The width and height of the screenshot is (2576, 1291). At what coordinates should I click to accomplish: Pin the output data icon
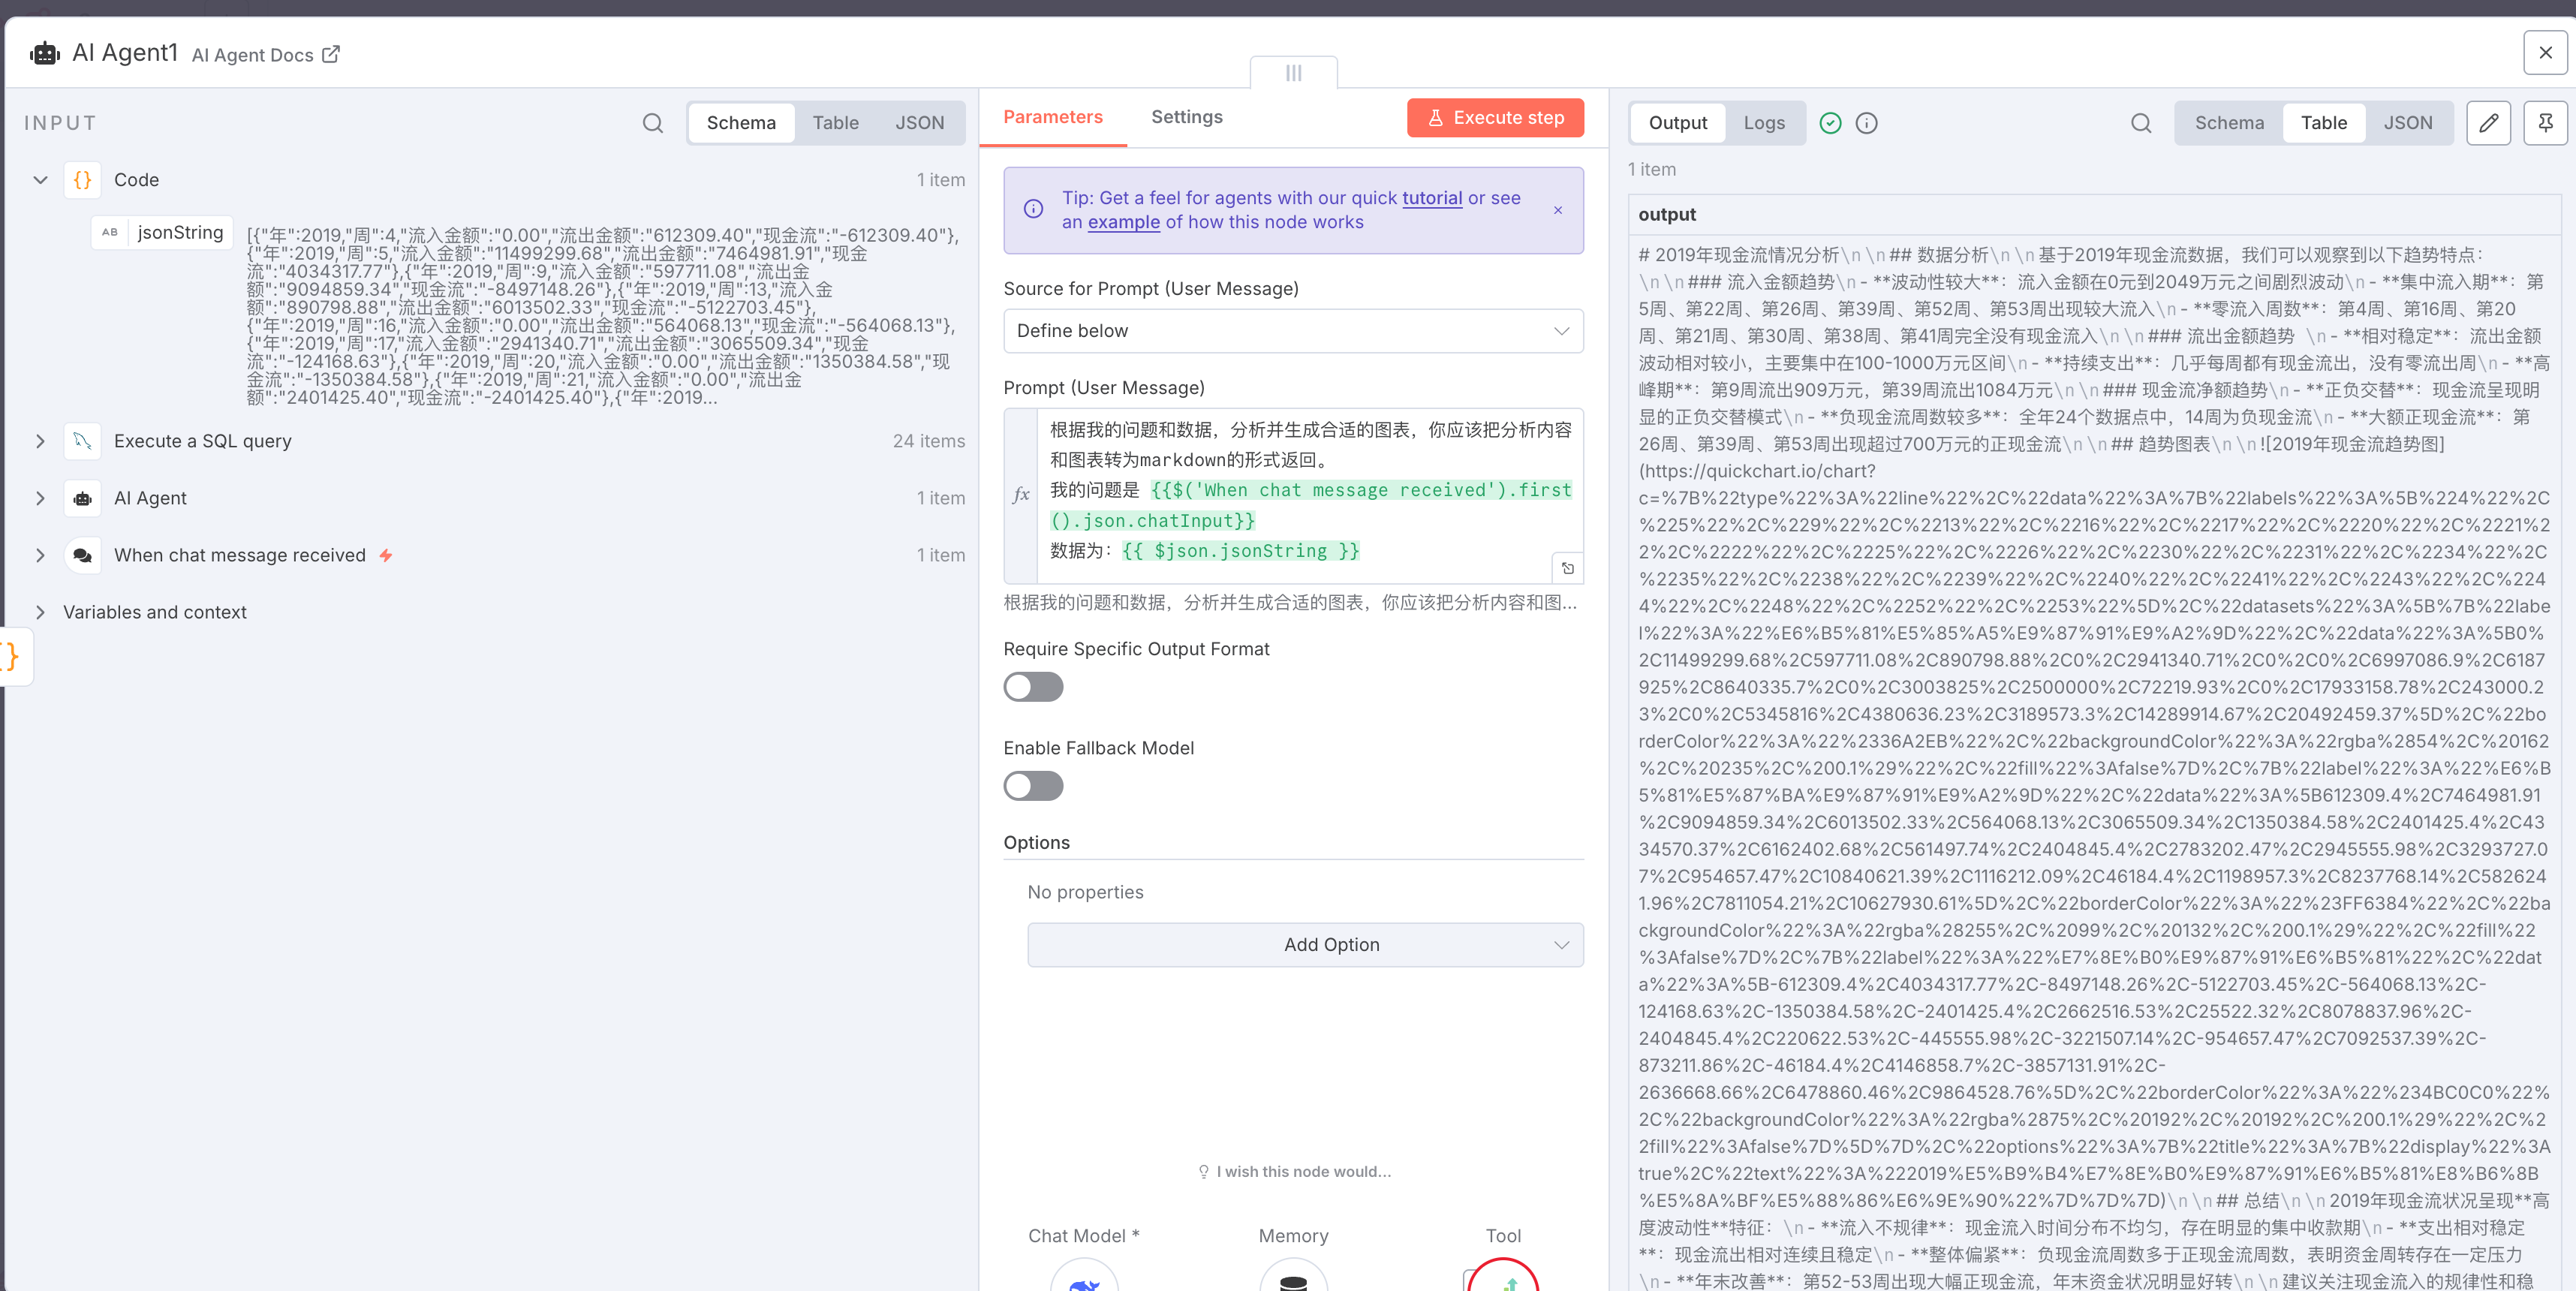2545,123
